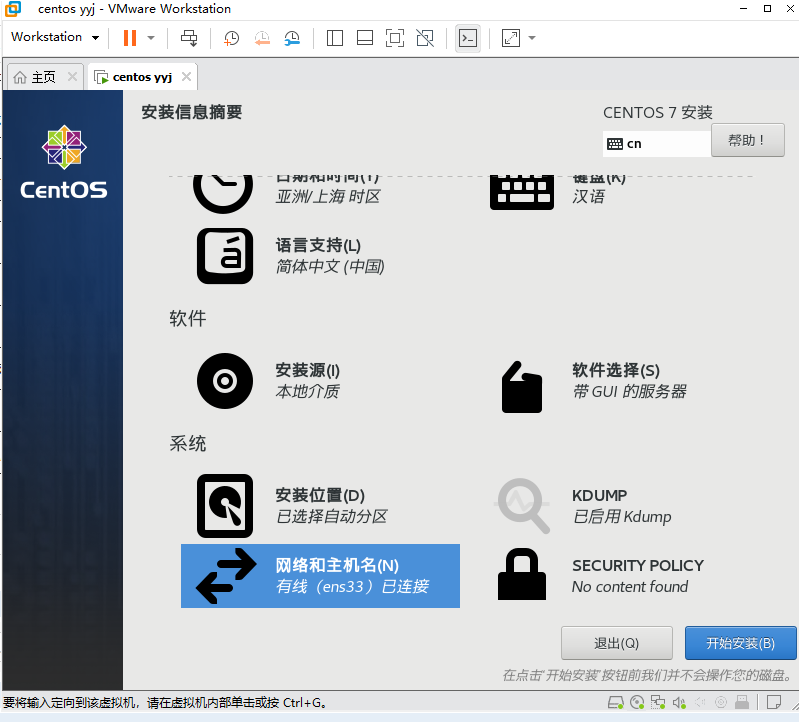
Task: Click 本地介质 text
Action: pos(308,391)
